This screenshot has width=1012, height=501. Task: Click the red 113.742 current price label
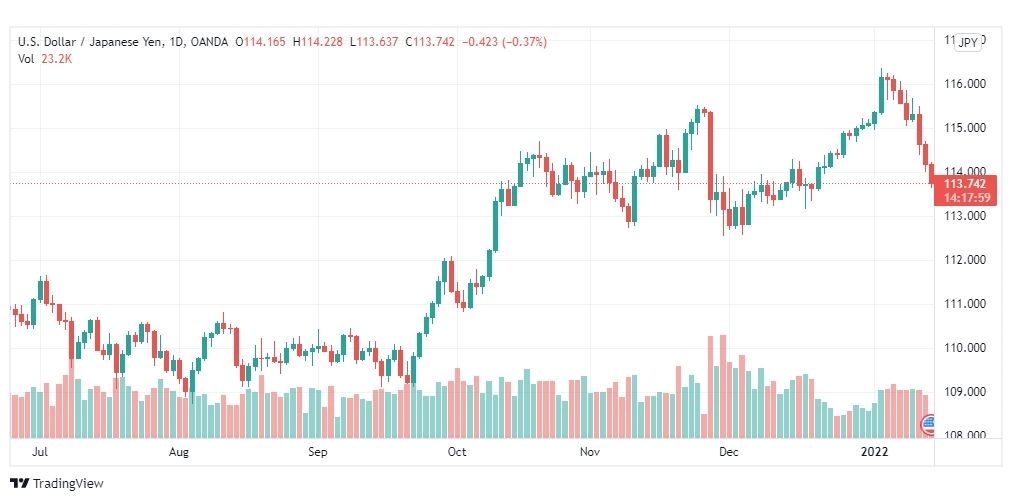(x=966, y=185)
